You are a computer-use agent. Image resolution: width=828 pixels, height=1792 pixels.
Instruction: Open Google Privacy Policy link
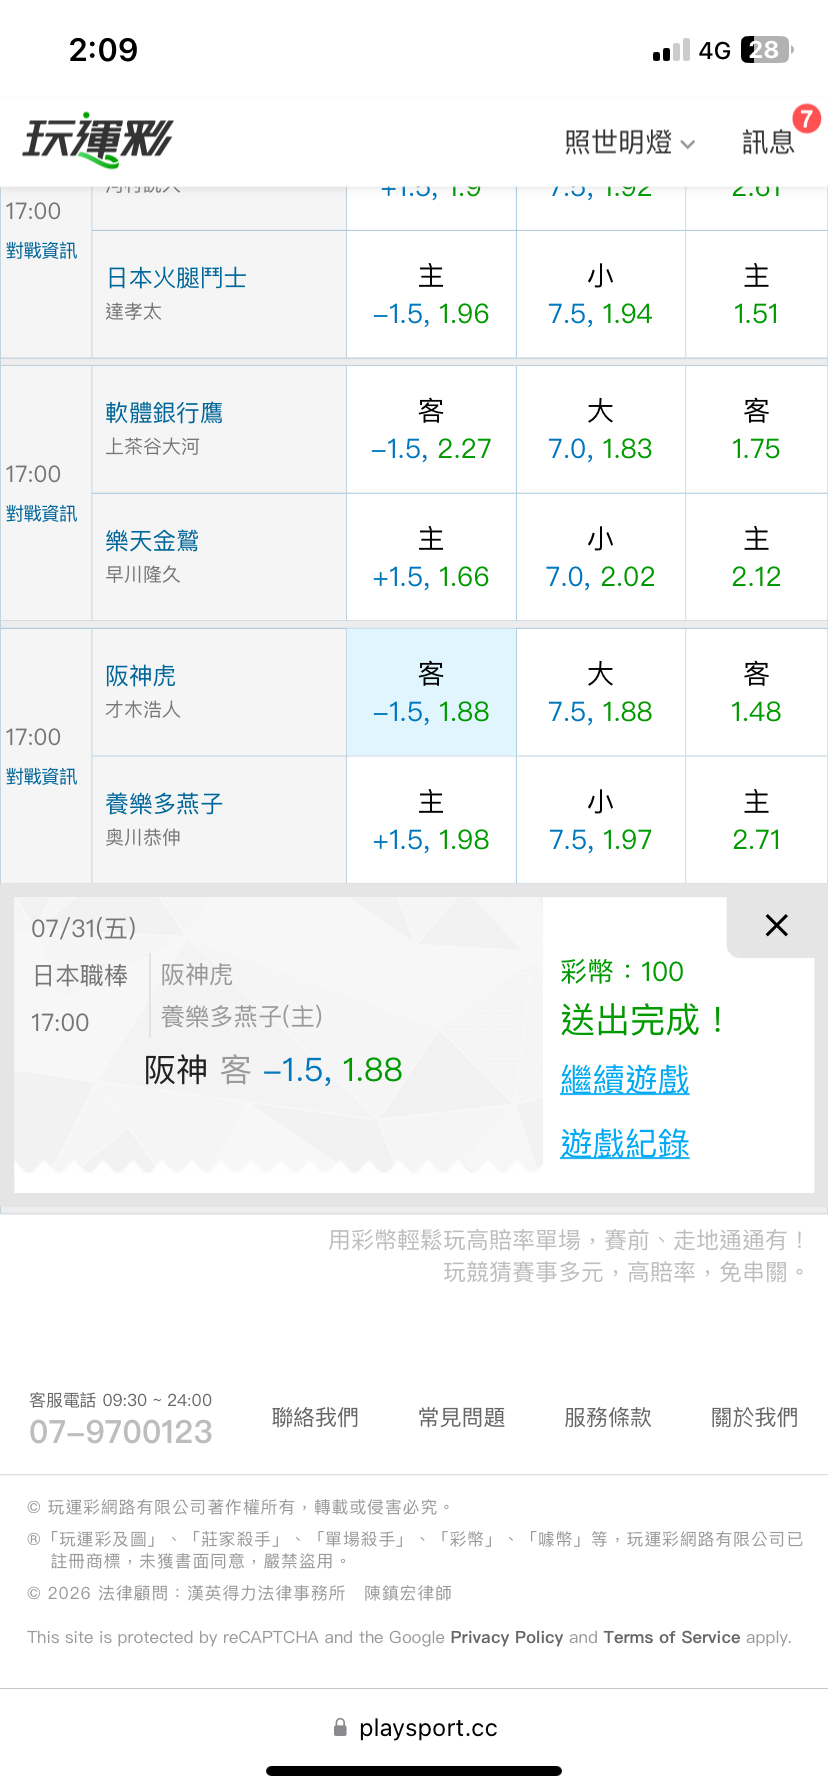click(507, 1637)
